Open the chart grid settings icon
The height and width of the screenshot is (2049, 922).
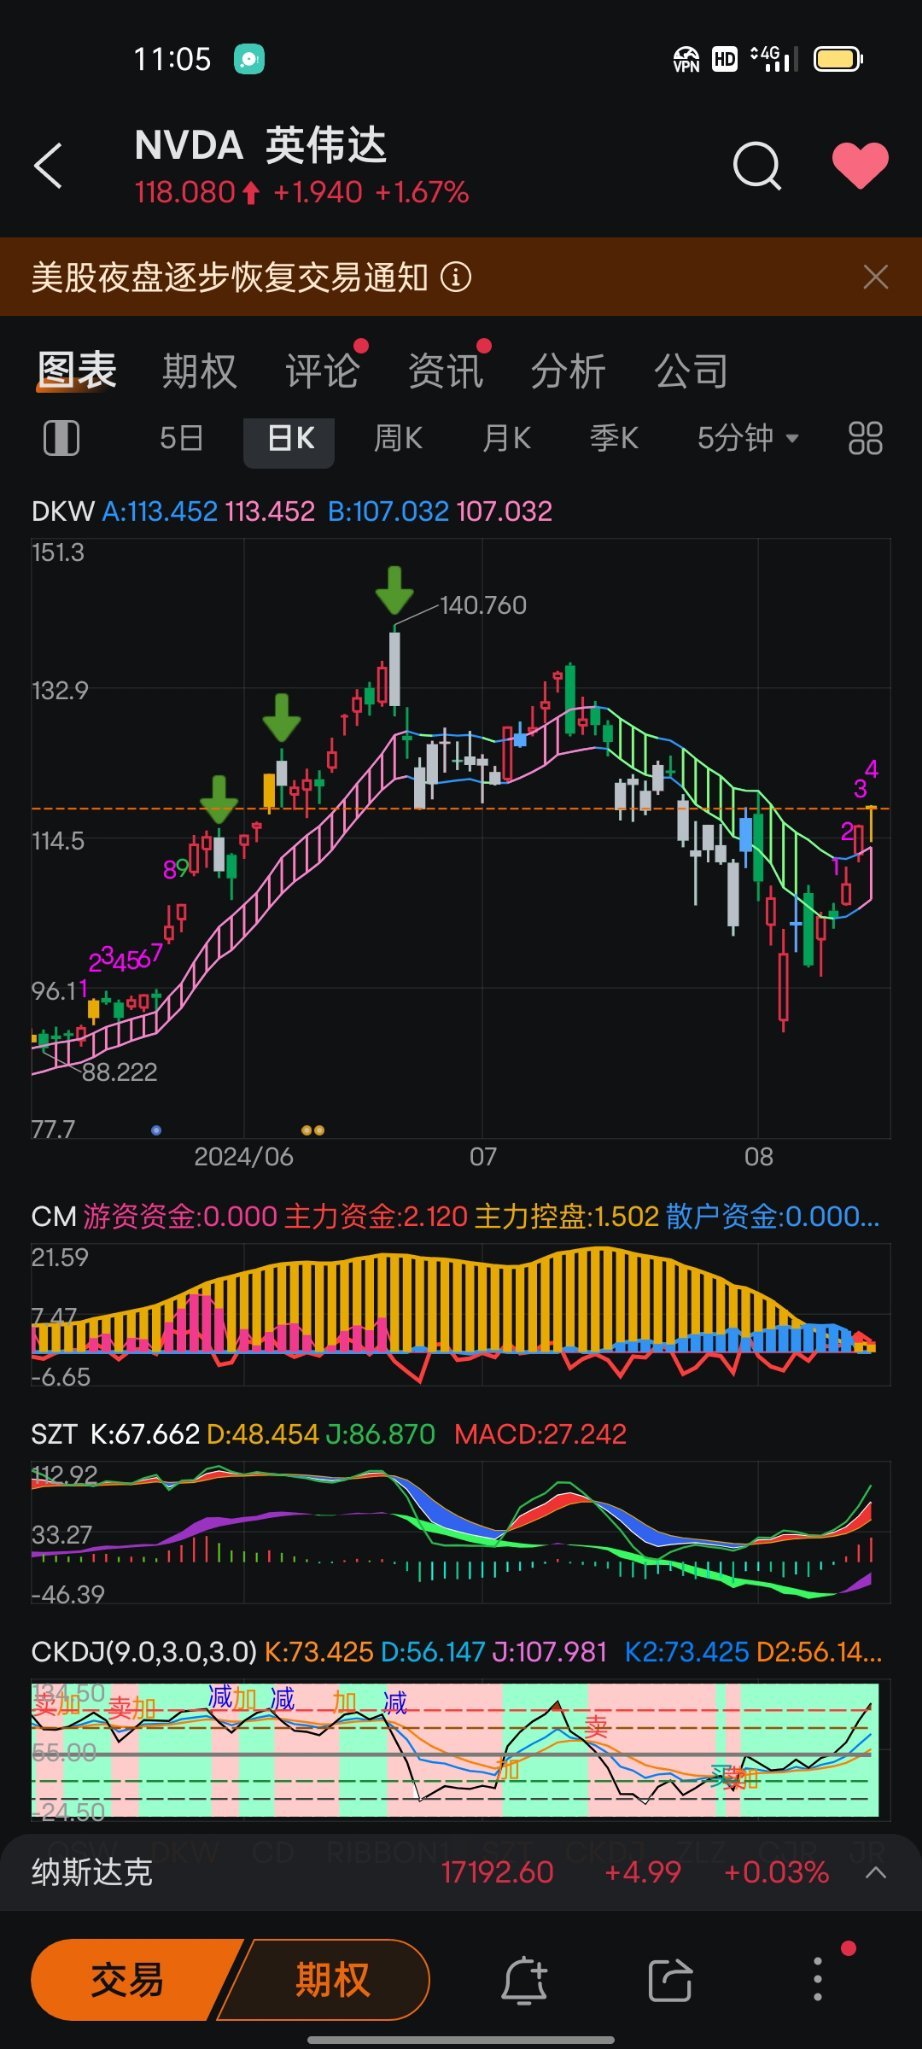point(865,438)
